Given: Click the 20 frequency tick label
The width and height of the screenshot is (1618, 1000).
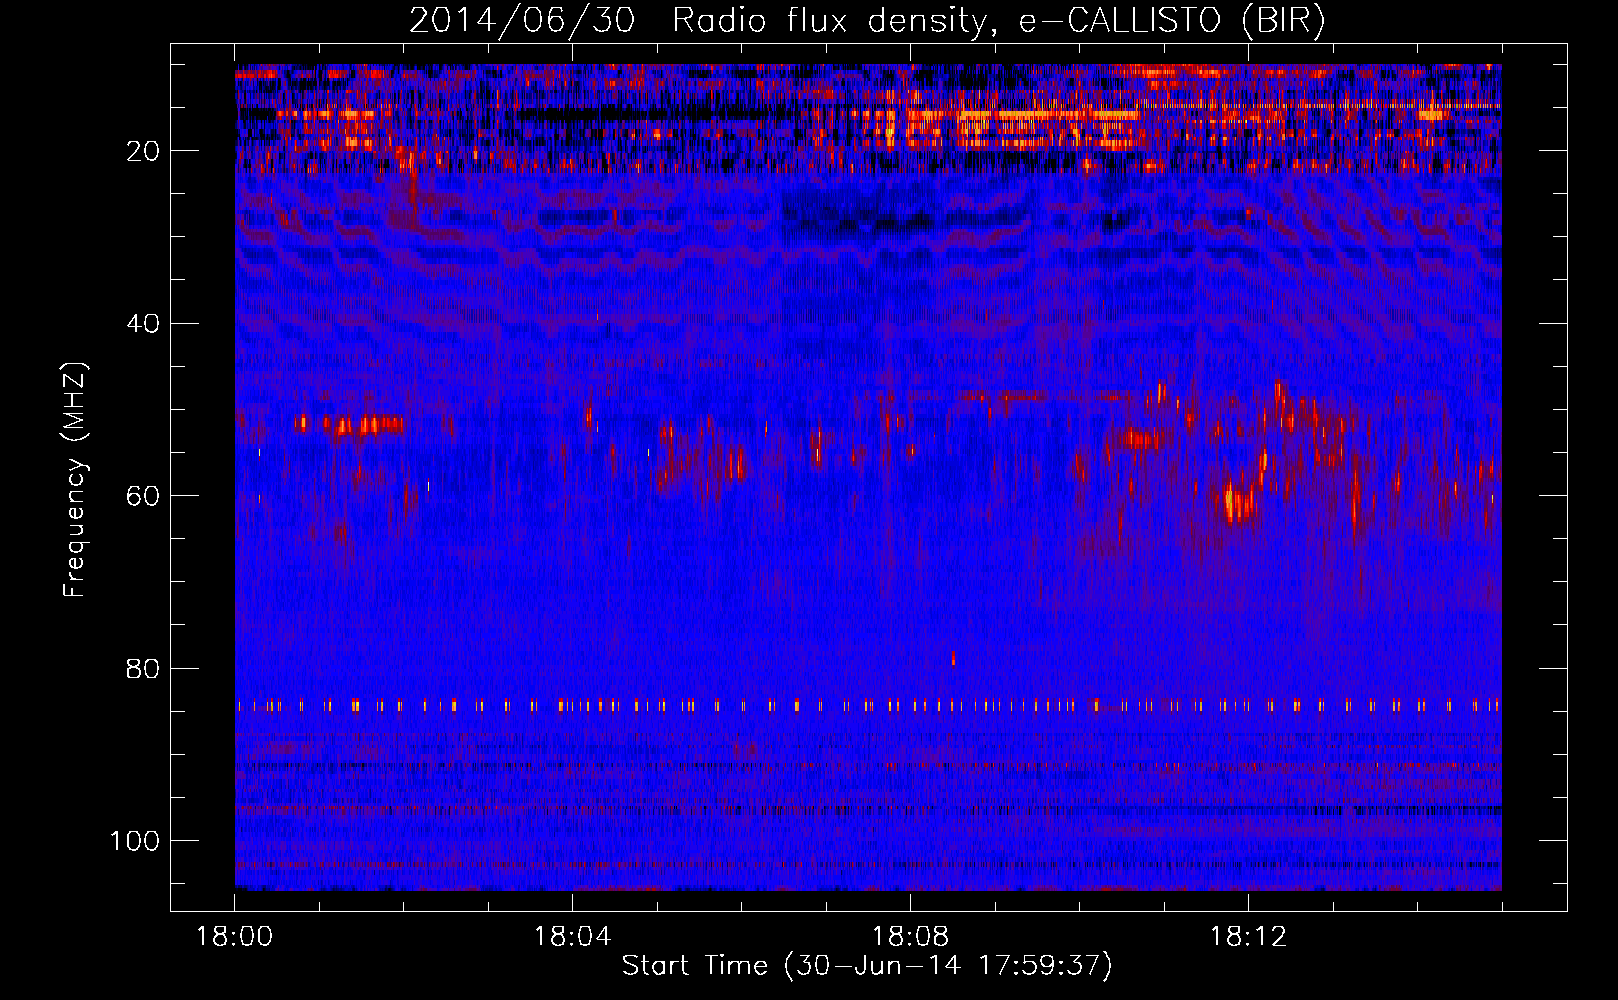Looking at the screenshot, I should pyautogui.click(x=143, y=151).
